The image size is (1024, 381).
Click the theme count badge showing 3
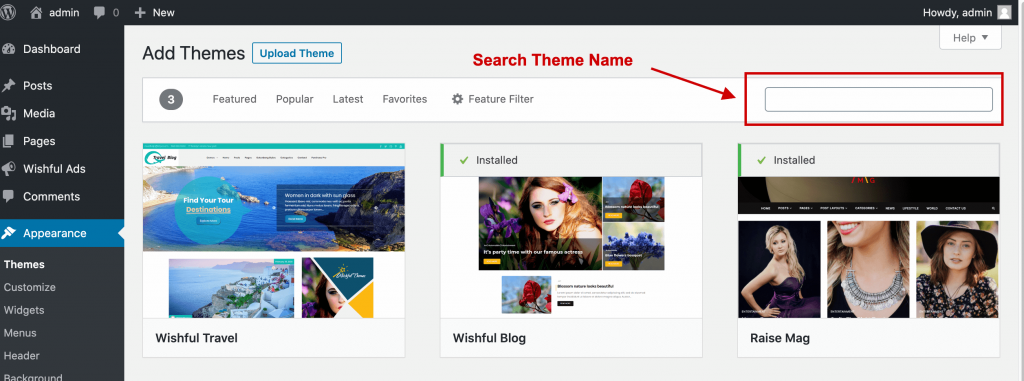coord(171,99)
